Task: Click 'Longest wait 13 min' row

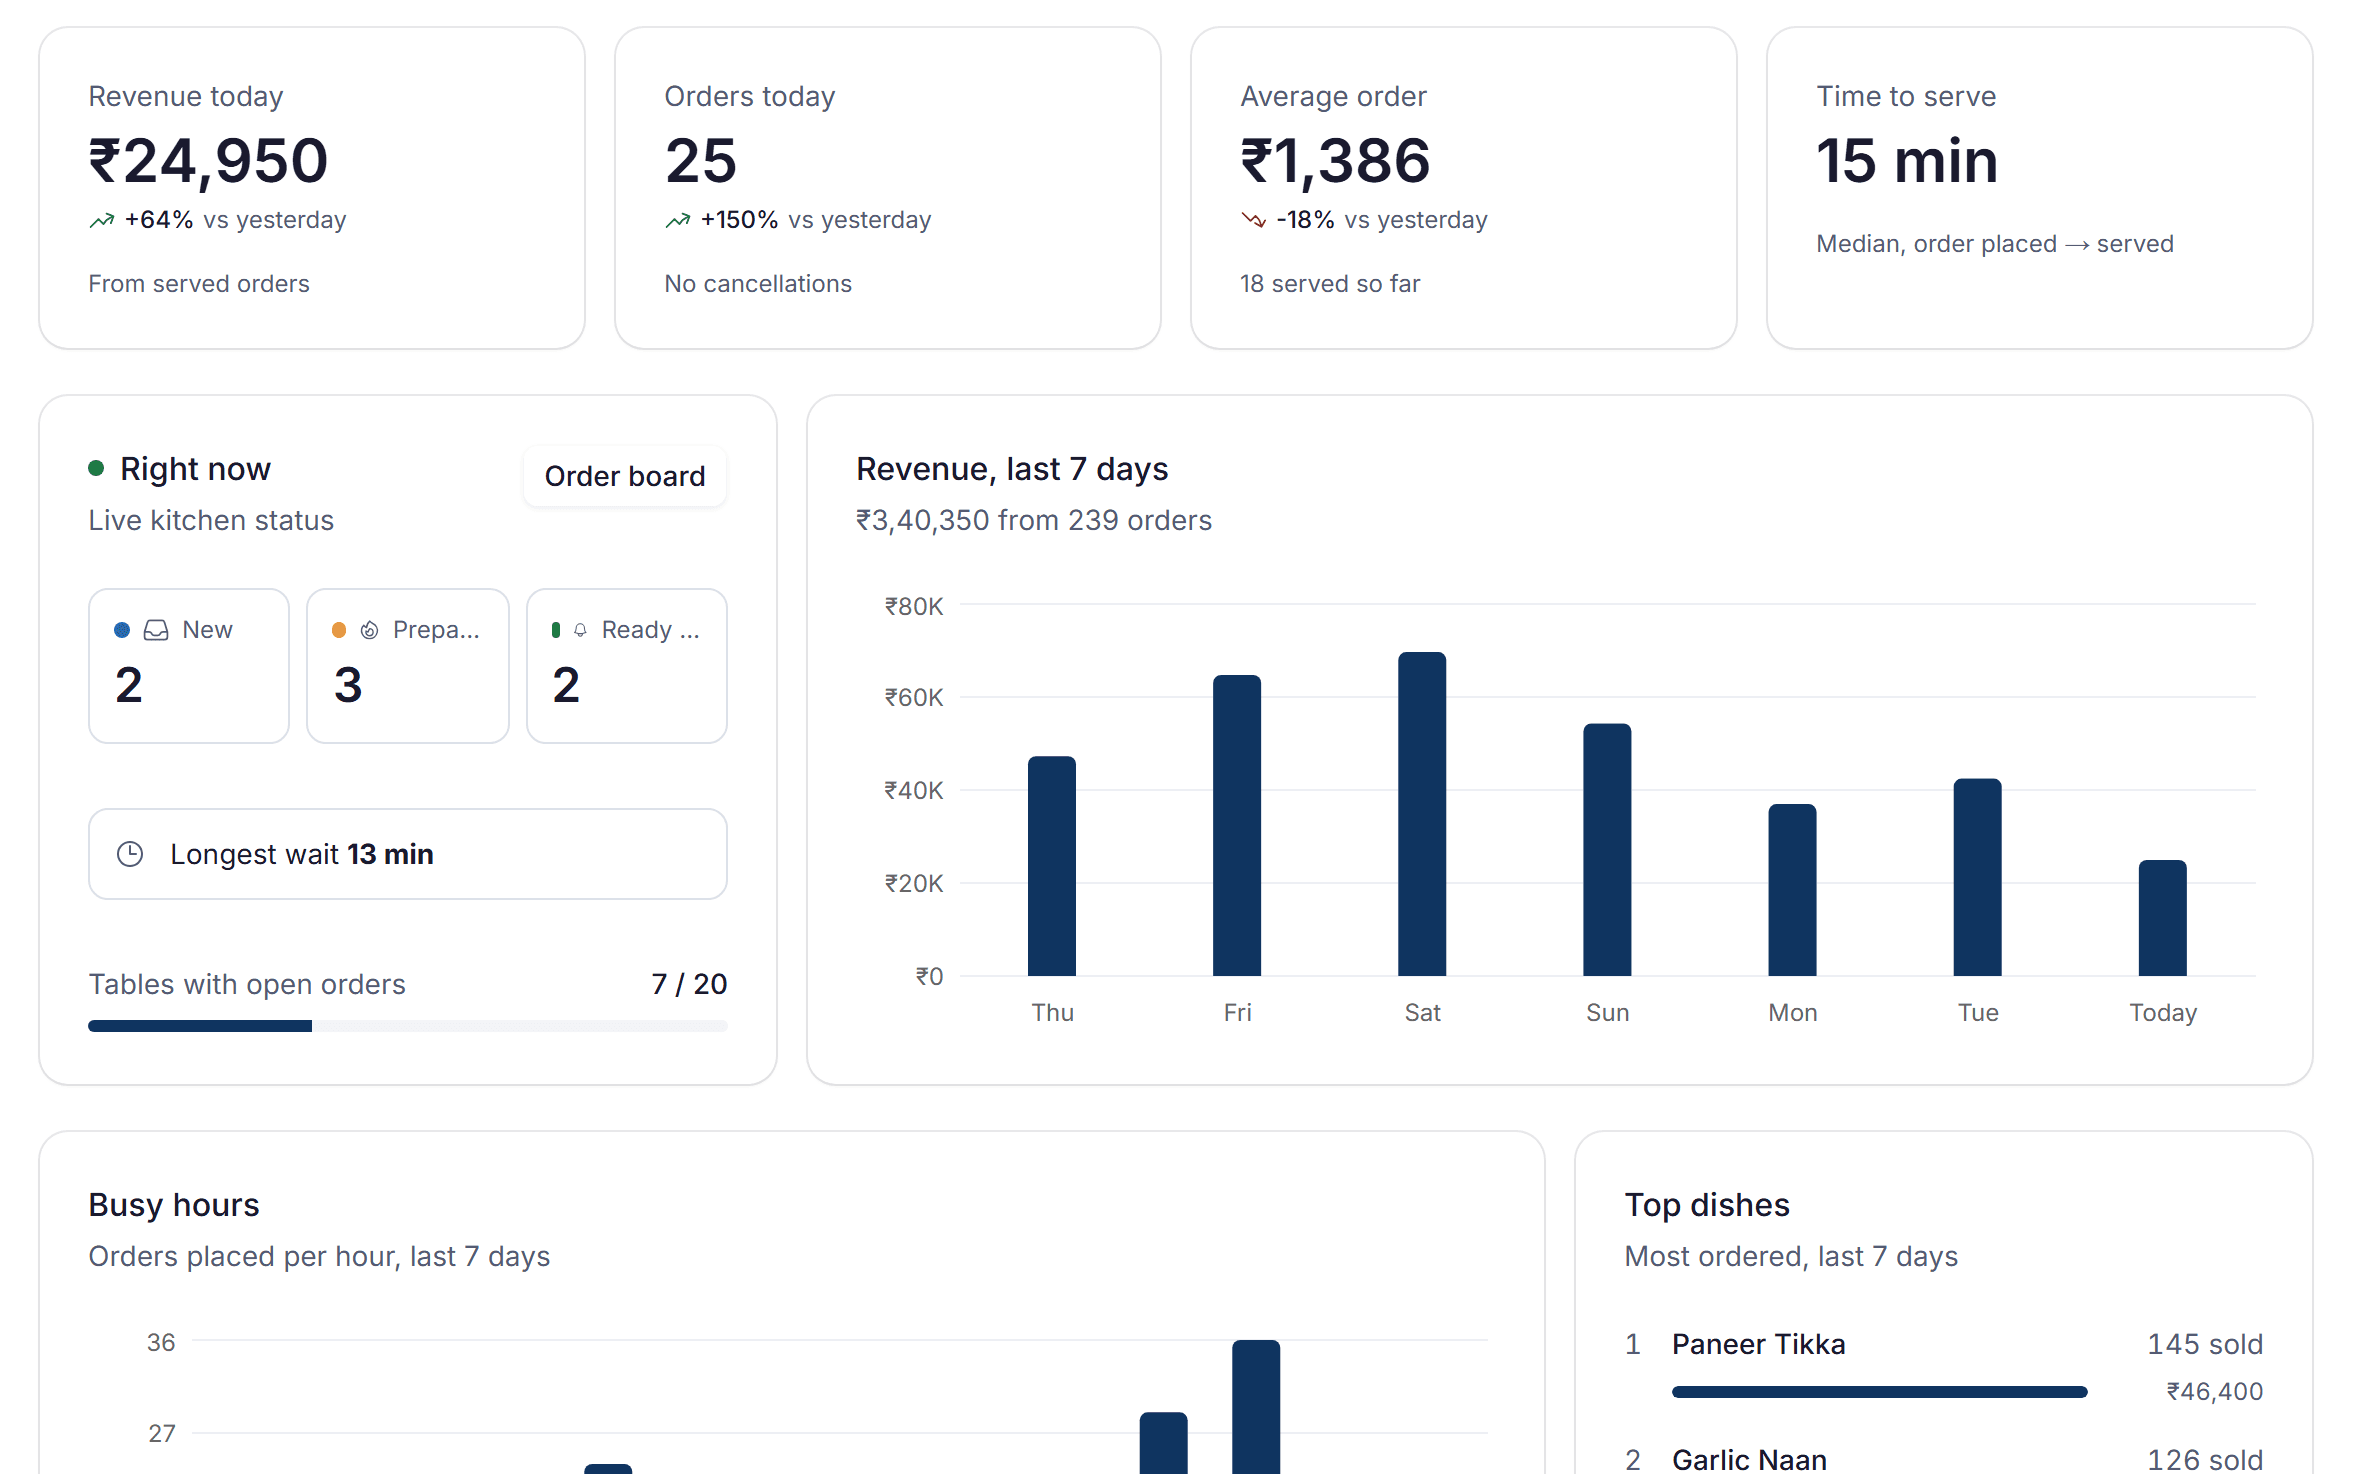Action: pos(408,854)
